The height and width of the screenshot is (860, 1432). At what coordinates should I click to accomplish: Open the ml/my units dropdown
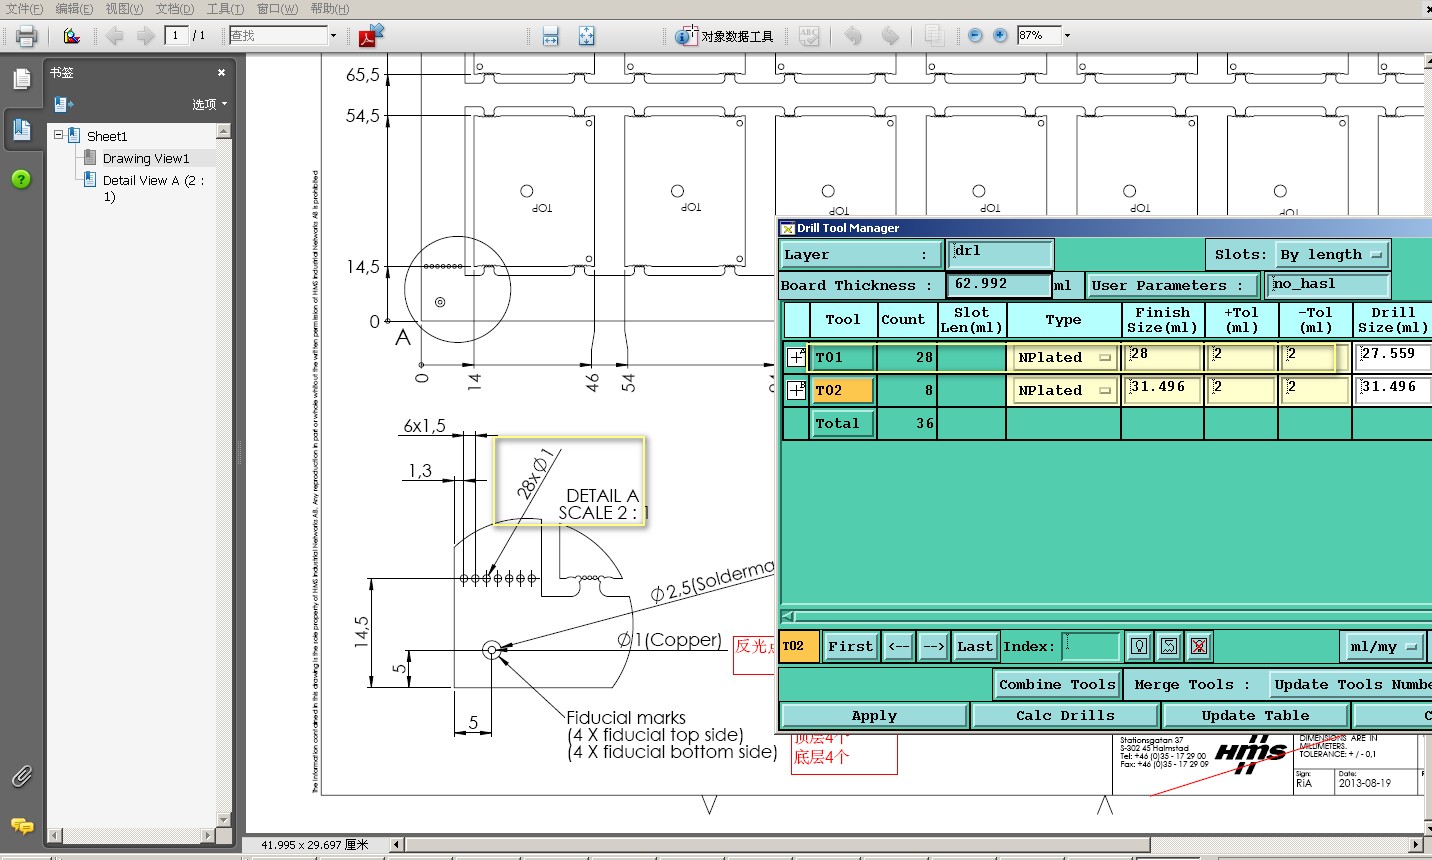pos(1383,647)
